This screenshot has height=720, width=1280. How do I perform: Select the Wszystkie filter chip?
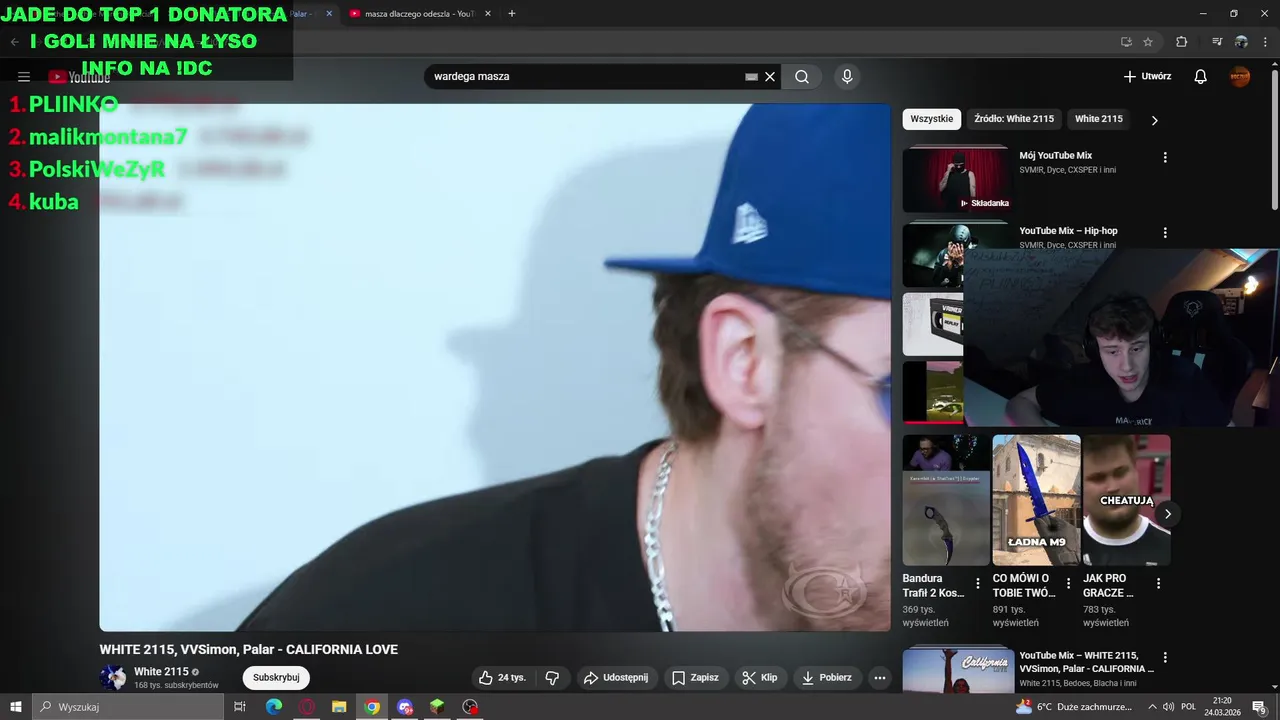(932, 119)
